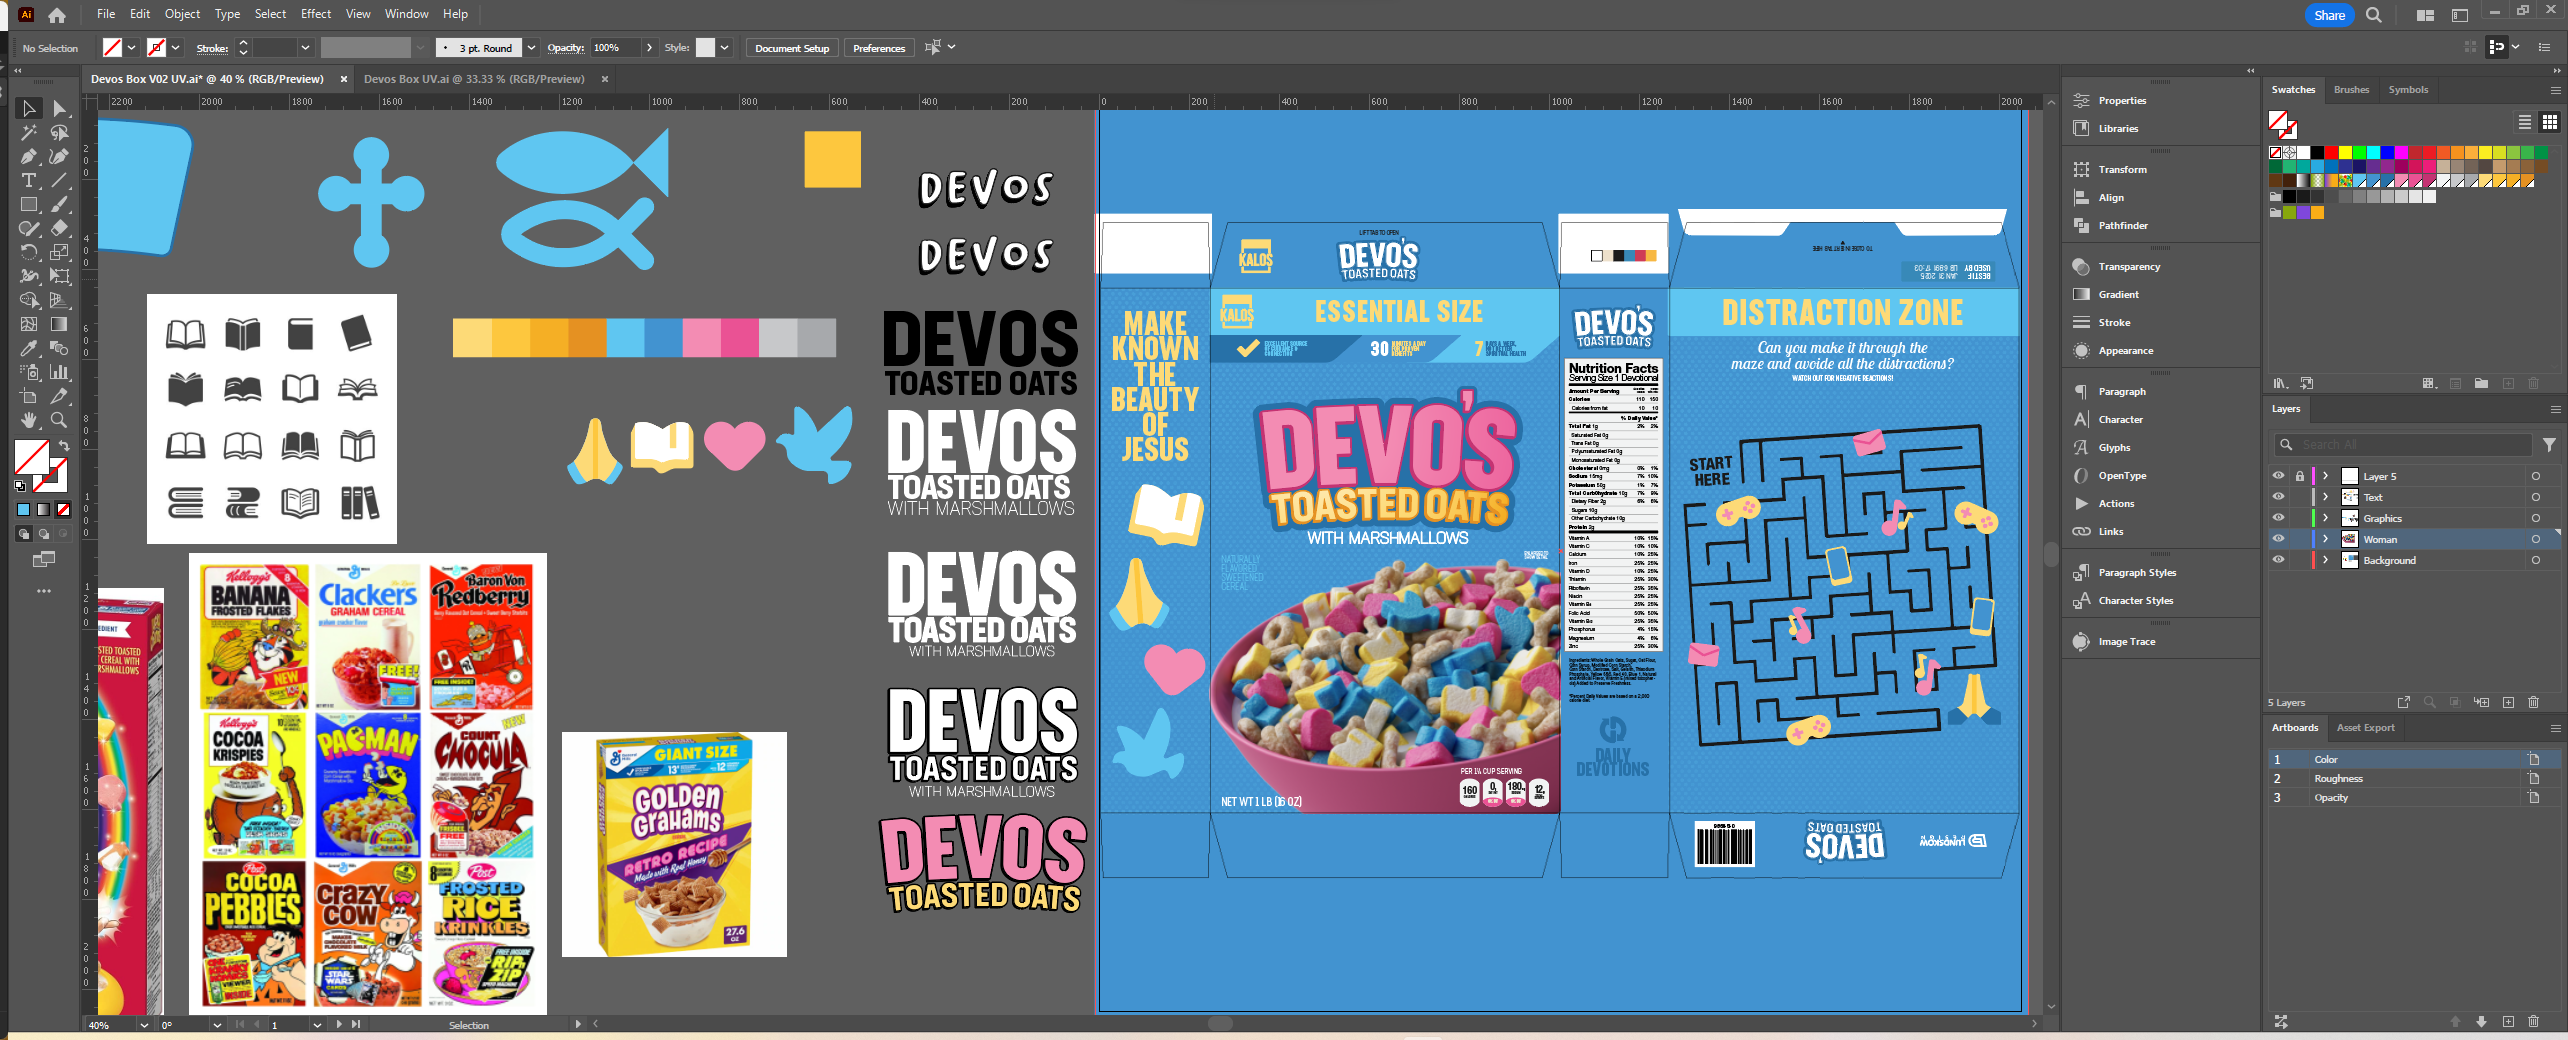Open the Opacity dropdown arrow
2568x1040 pixels.
tap(649, 48)
